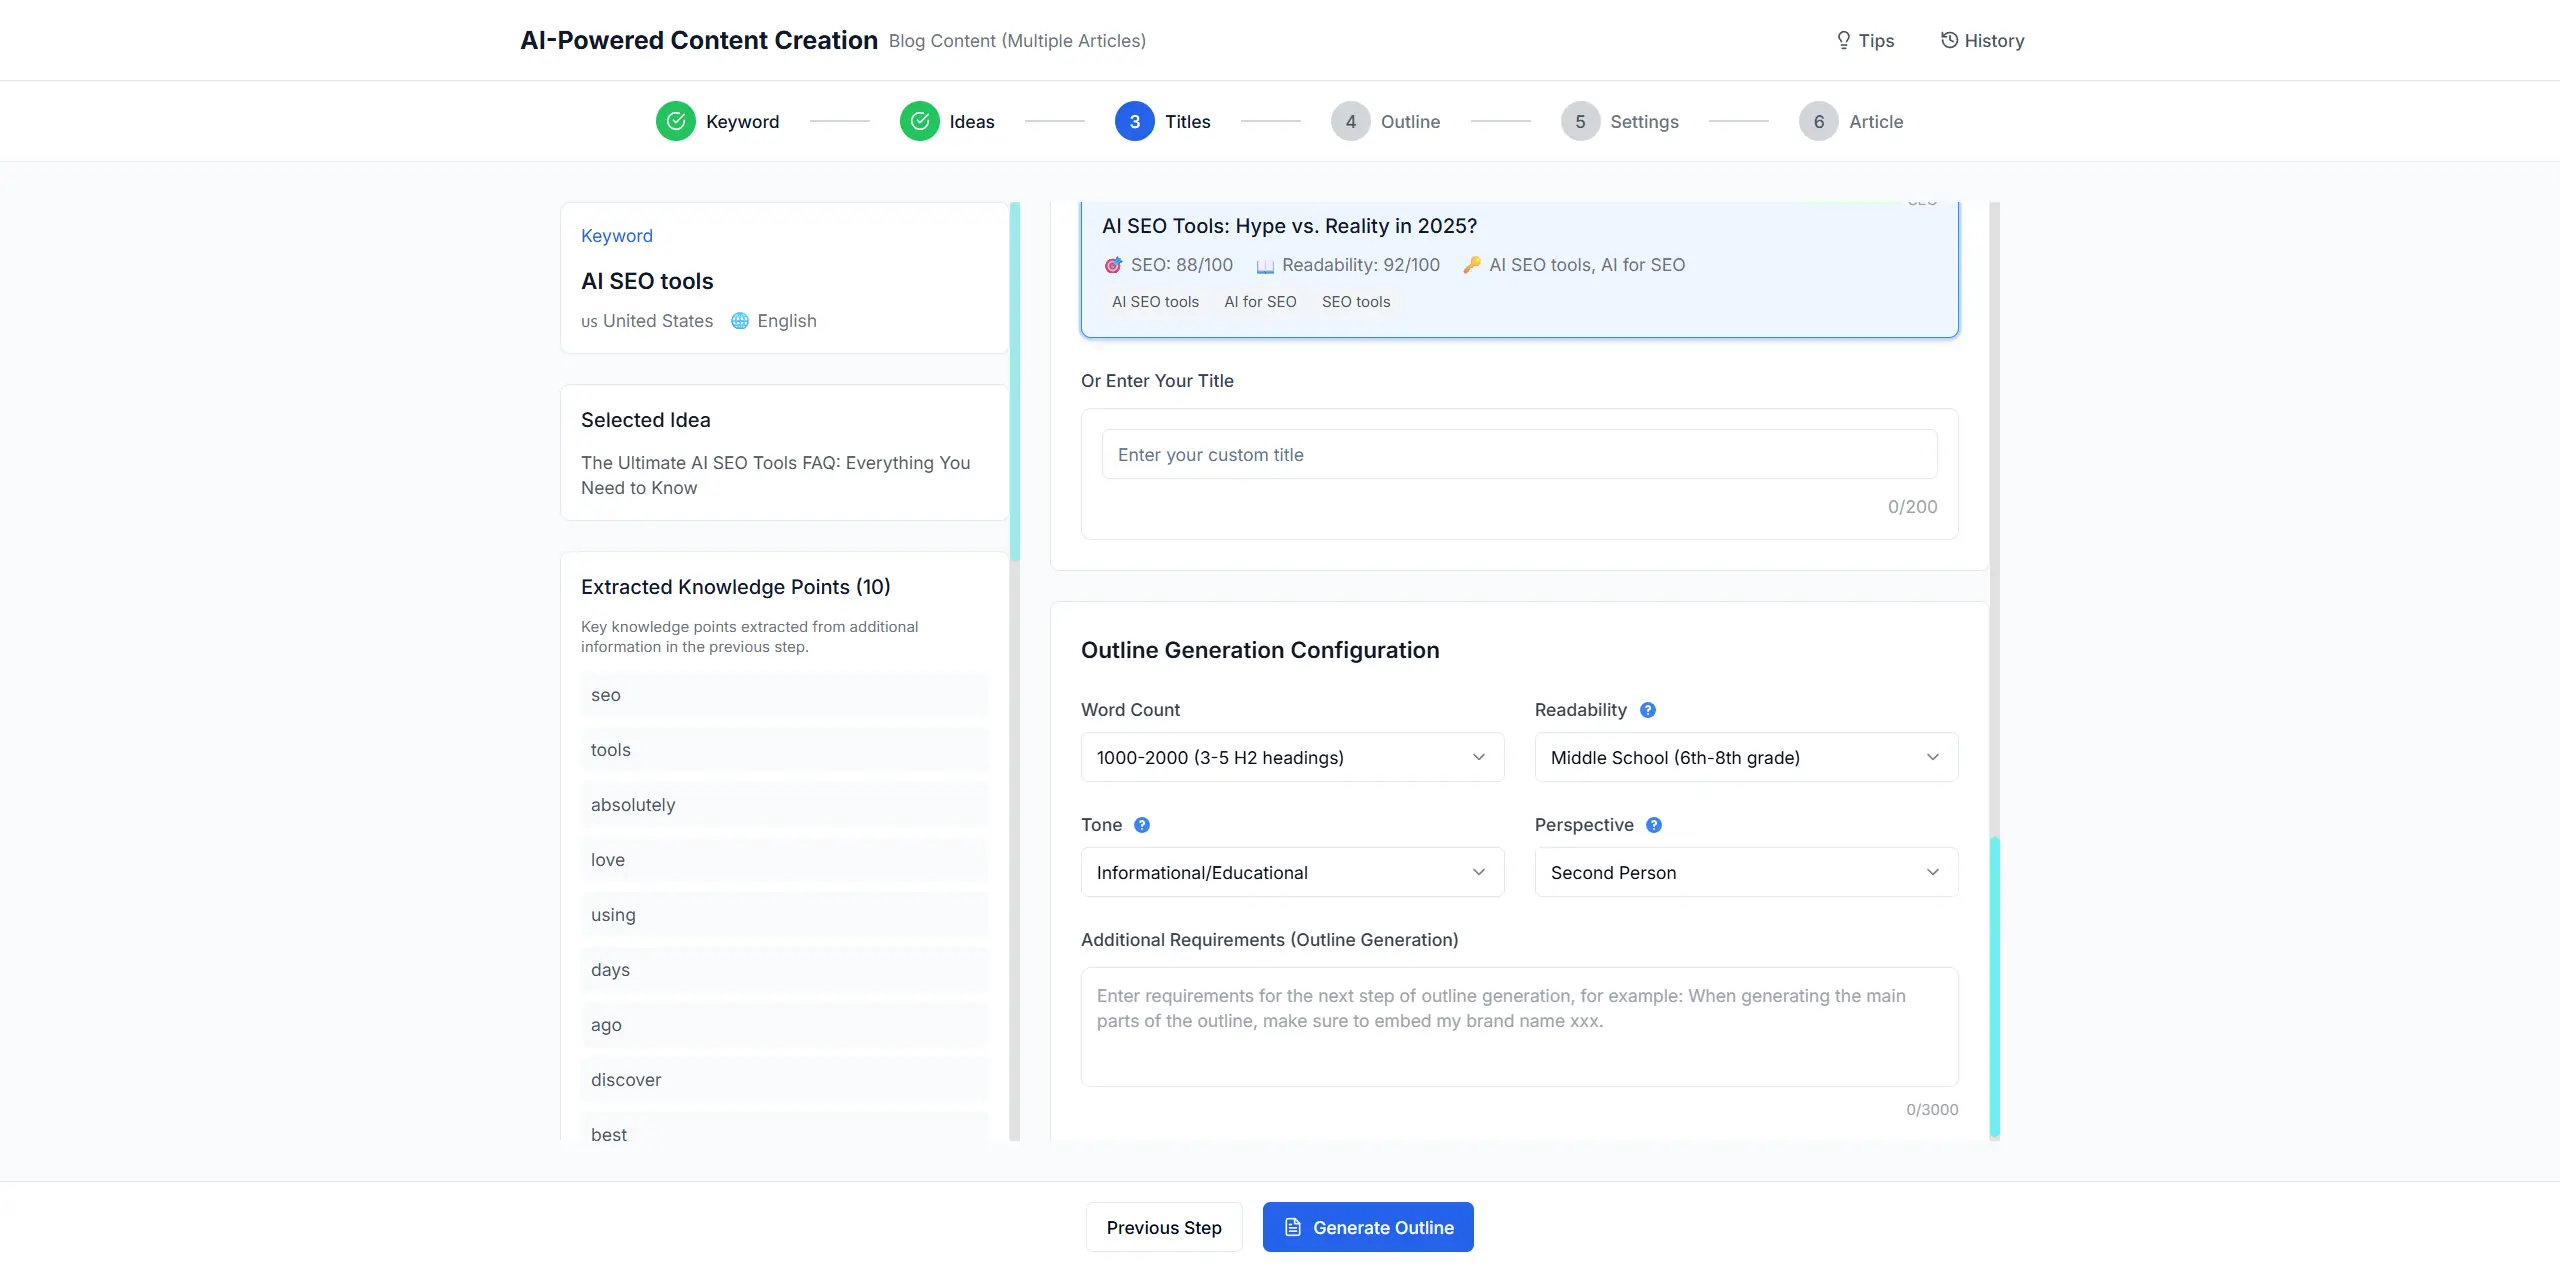Click the Previous Step button

coord(1164,1227)
